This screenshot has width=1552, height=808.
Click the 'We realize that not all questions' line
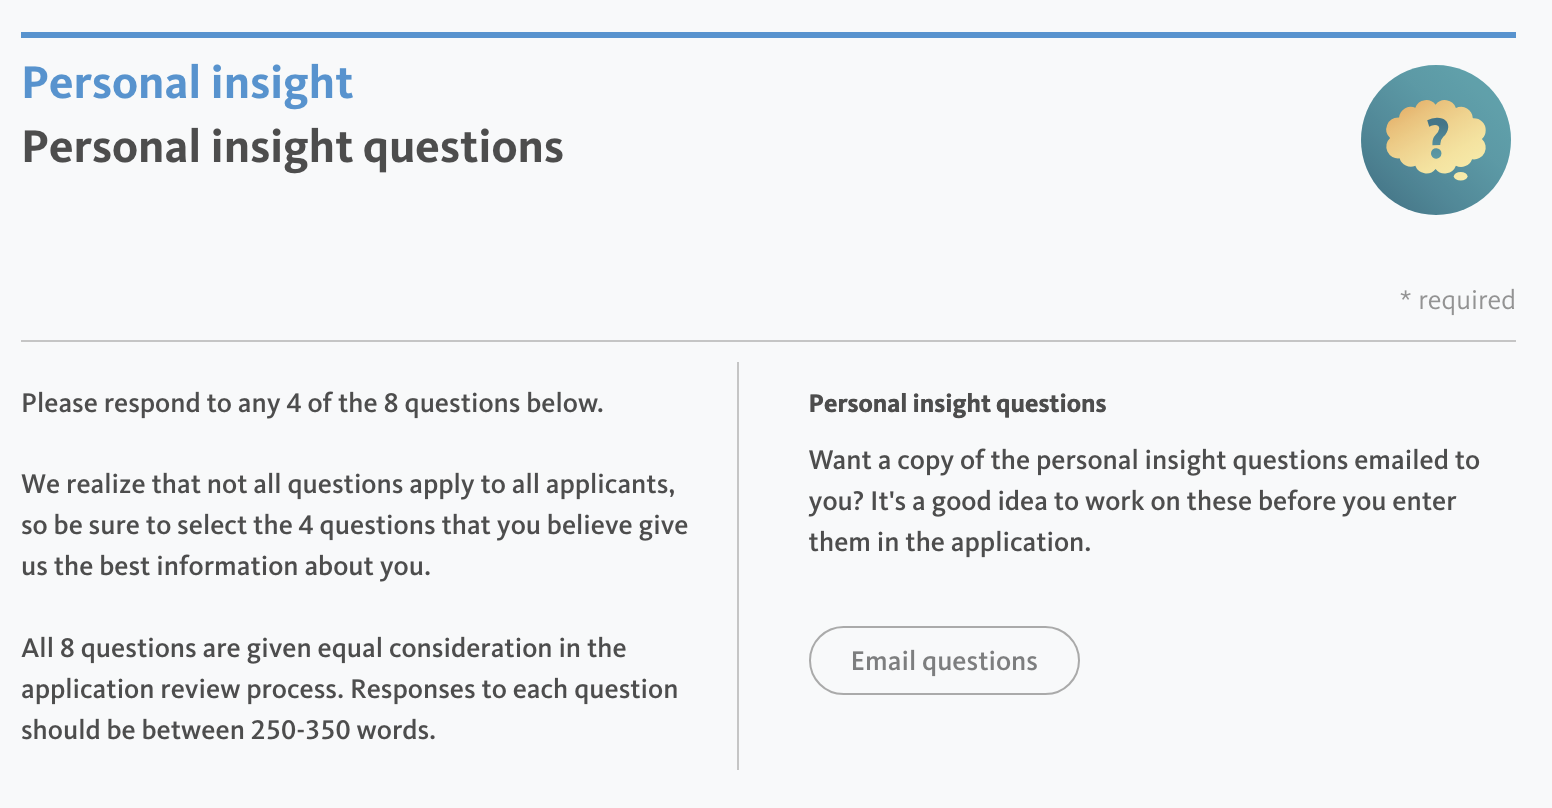(x=348, y=484)
